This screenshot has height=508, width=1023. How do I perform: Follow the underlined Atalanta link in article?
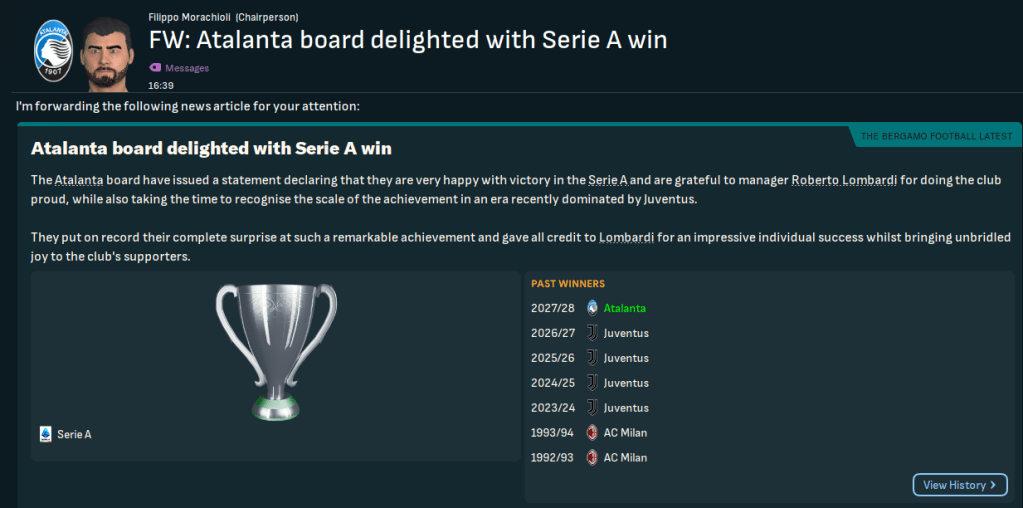pos(79,180)
